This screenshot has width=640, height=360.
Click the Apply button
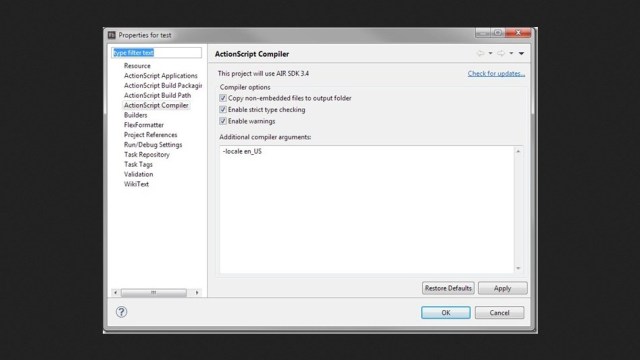(x=502, y=288)
